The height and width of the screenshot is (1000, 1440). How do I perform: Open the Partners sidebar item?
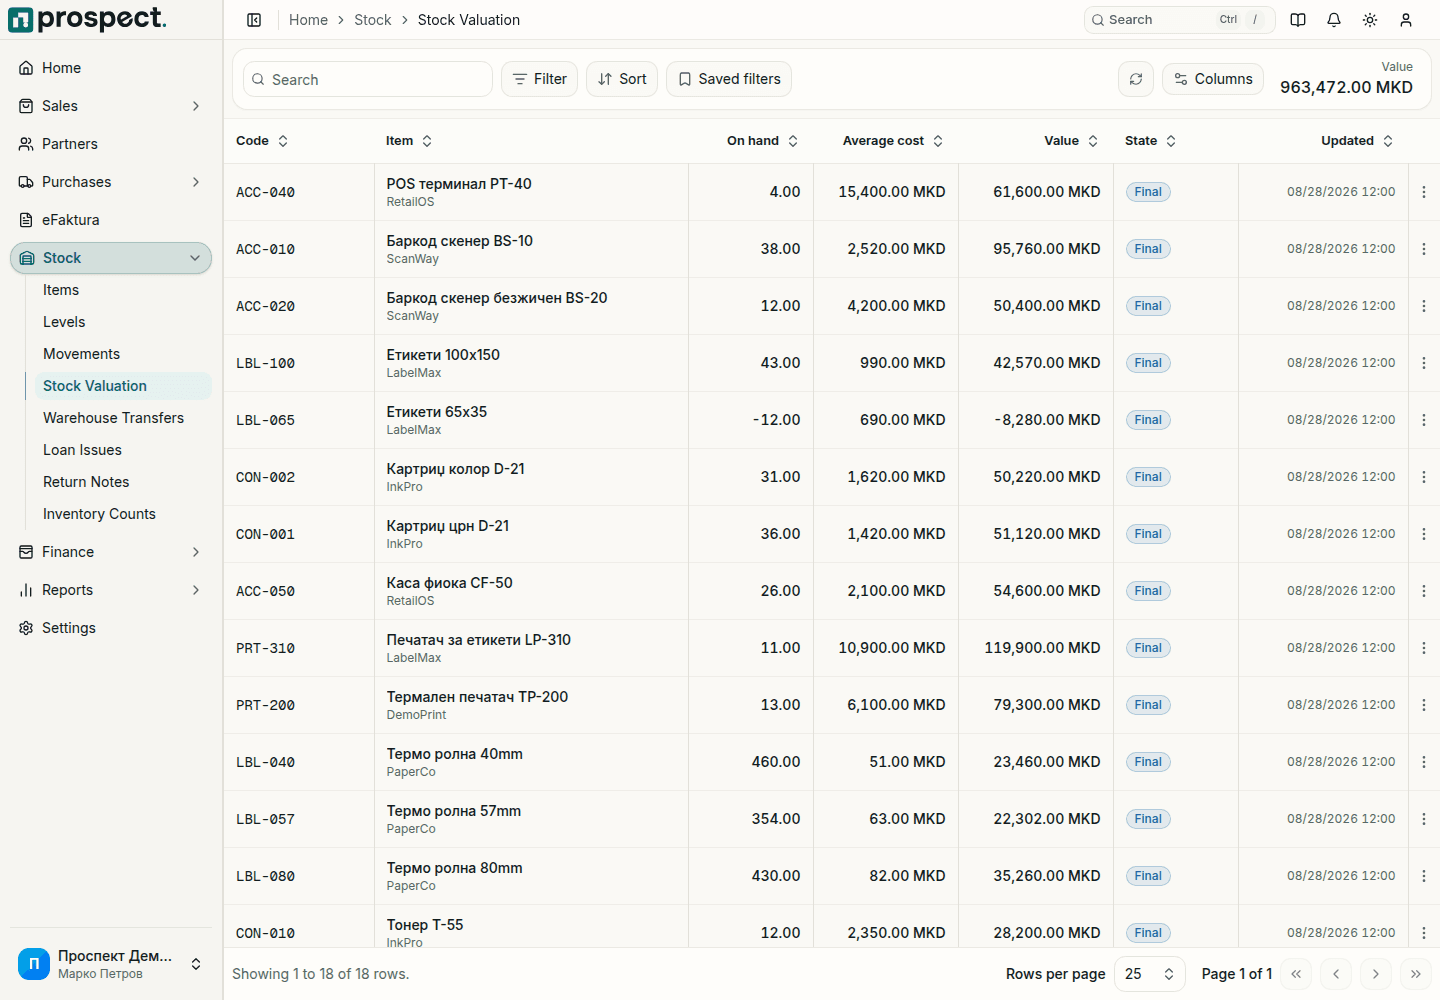click(x=111, y=144)
